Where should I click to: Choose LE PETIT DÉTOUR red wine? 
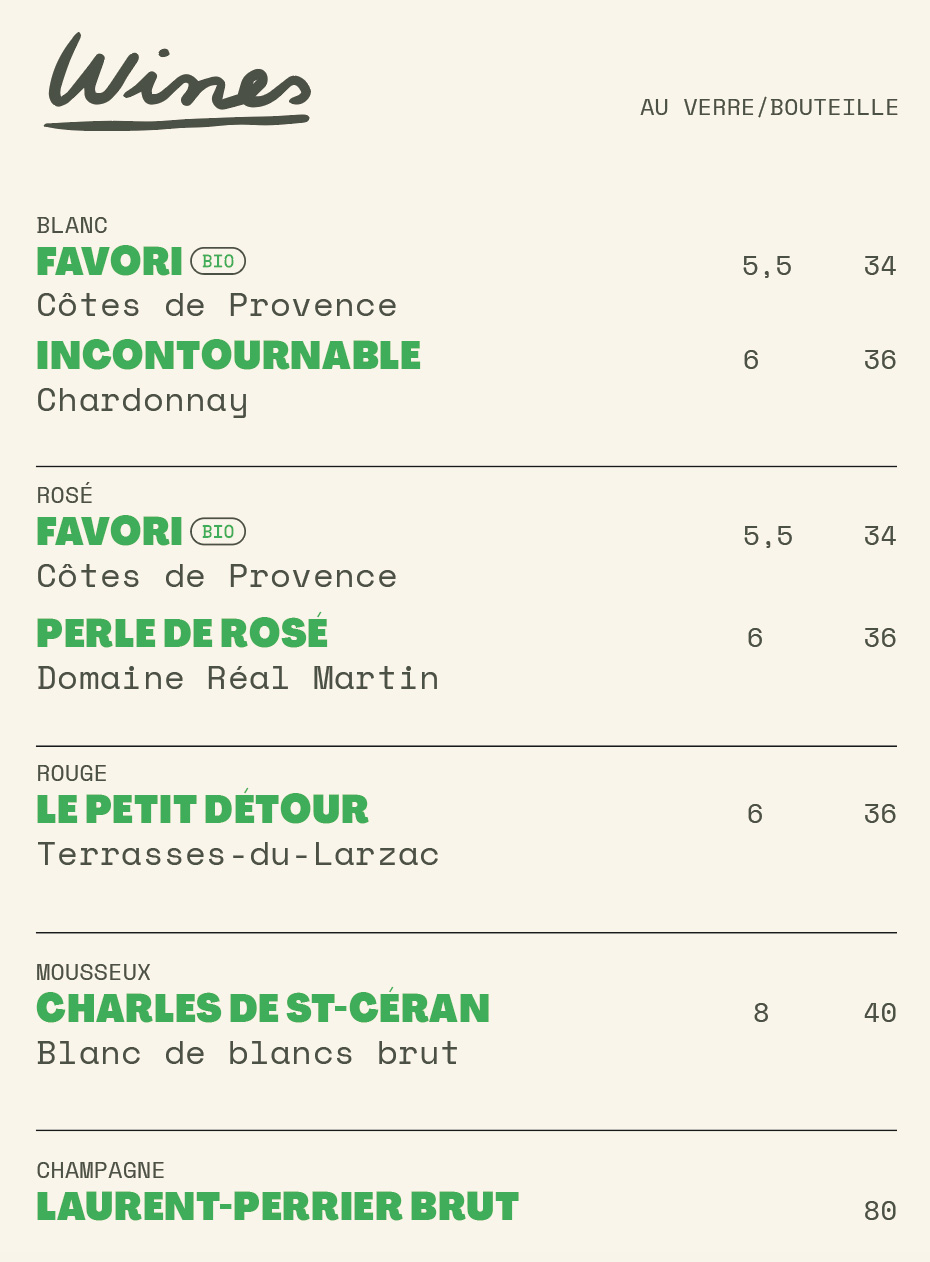[203, 809]
